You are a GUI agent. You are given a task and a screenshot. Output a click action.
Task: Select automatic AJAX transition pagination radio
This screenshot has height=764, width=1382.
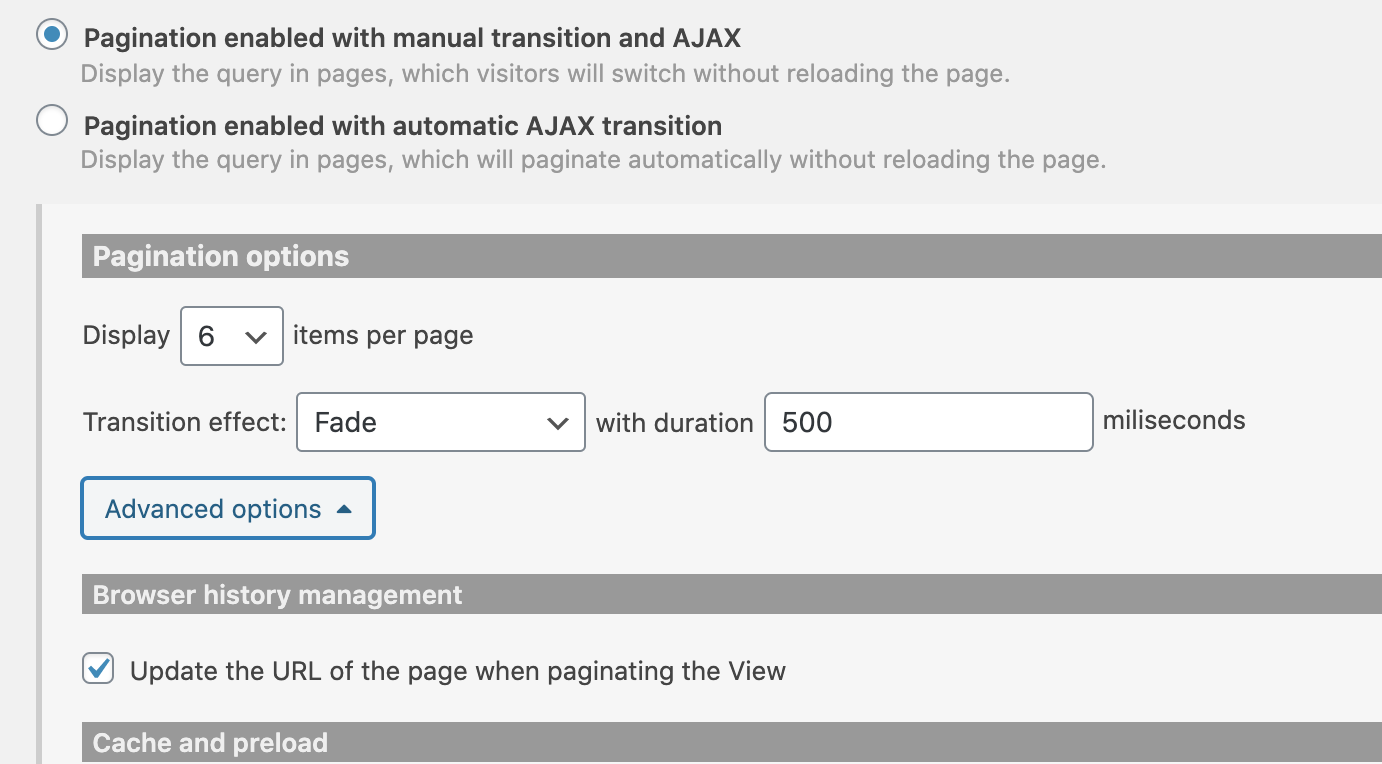[x=52, y=121]
